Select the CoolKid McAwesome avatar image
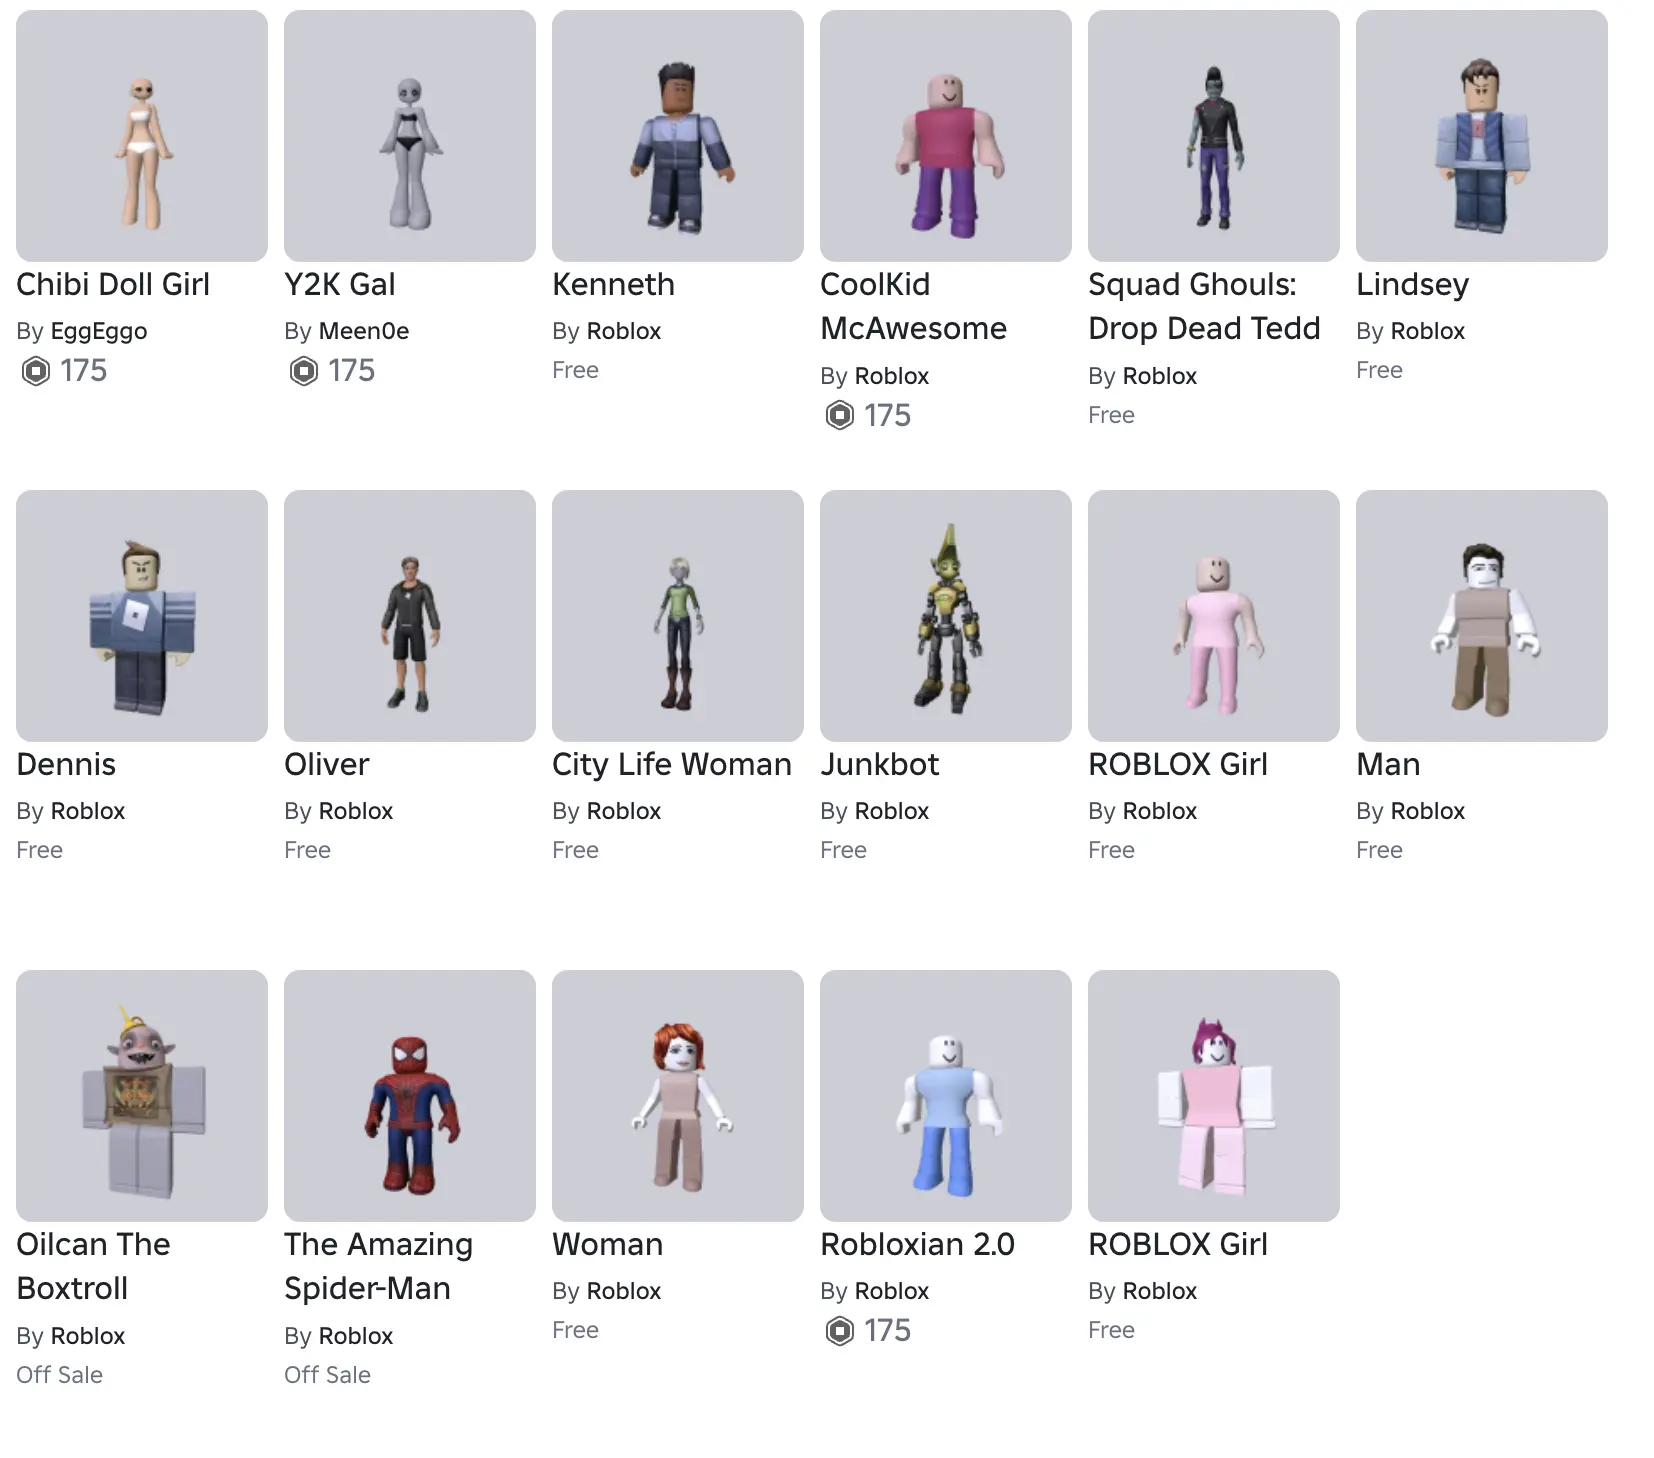Image resolution: width=1654 pixels, height=1458 pixels. click(946, 136)
